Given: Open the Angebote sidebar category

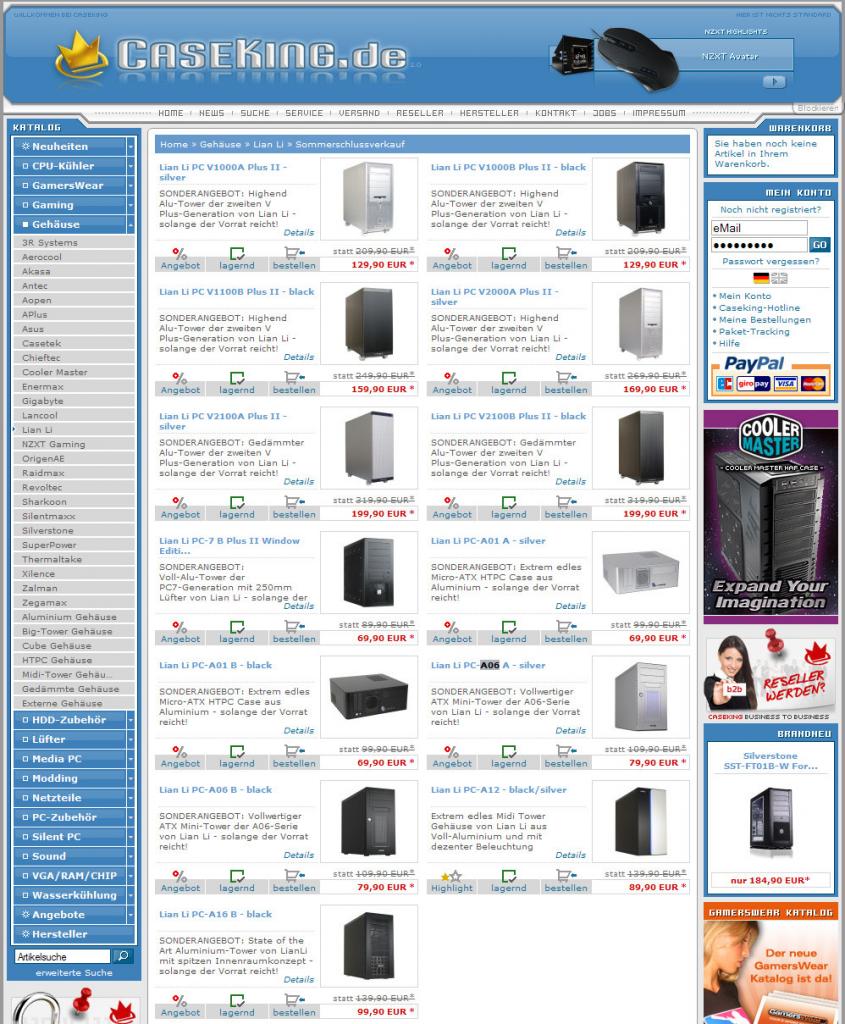Looking at the screenshot, I should click(69, 915).
